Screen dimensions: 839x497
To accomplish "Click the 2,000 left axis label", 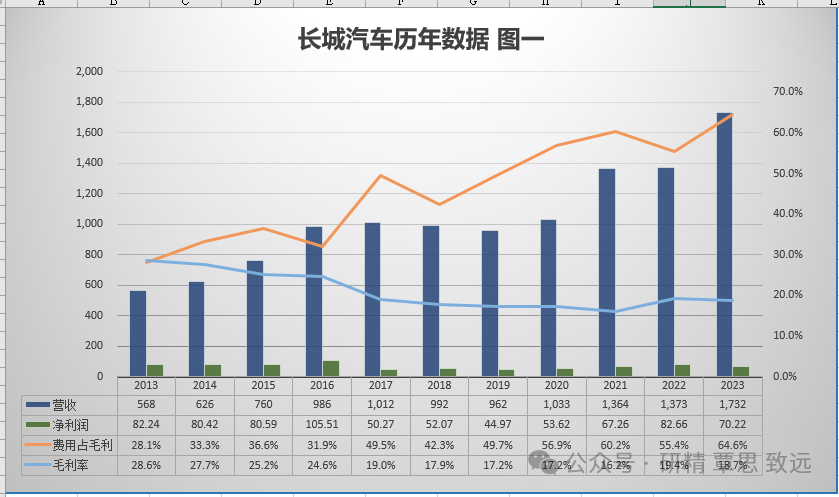I will (x=89, y=71).
